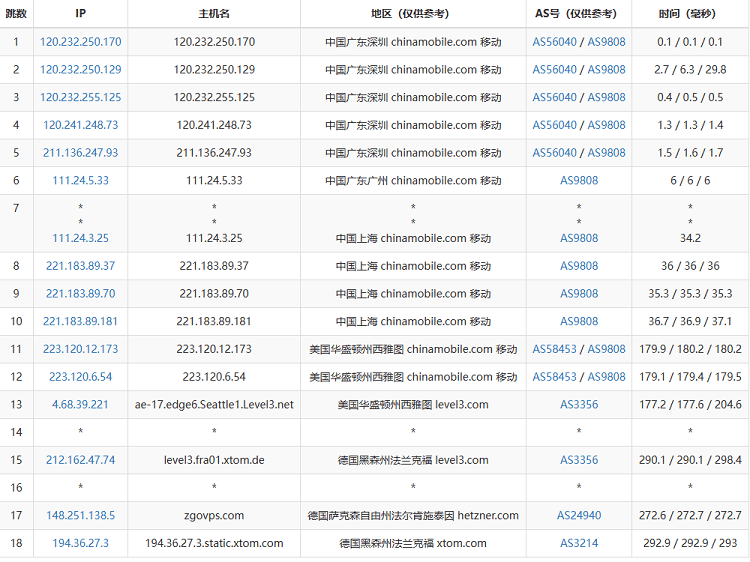
Task: Select the 地区（仅供参考）column header
Action: [413, 13]
